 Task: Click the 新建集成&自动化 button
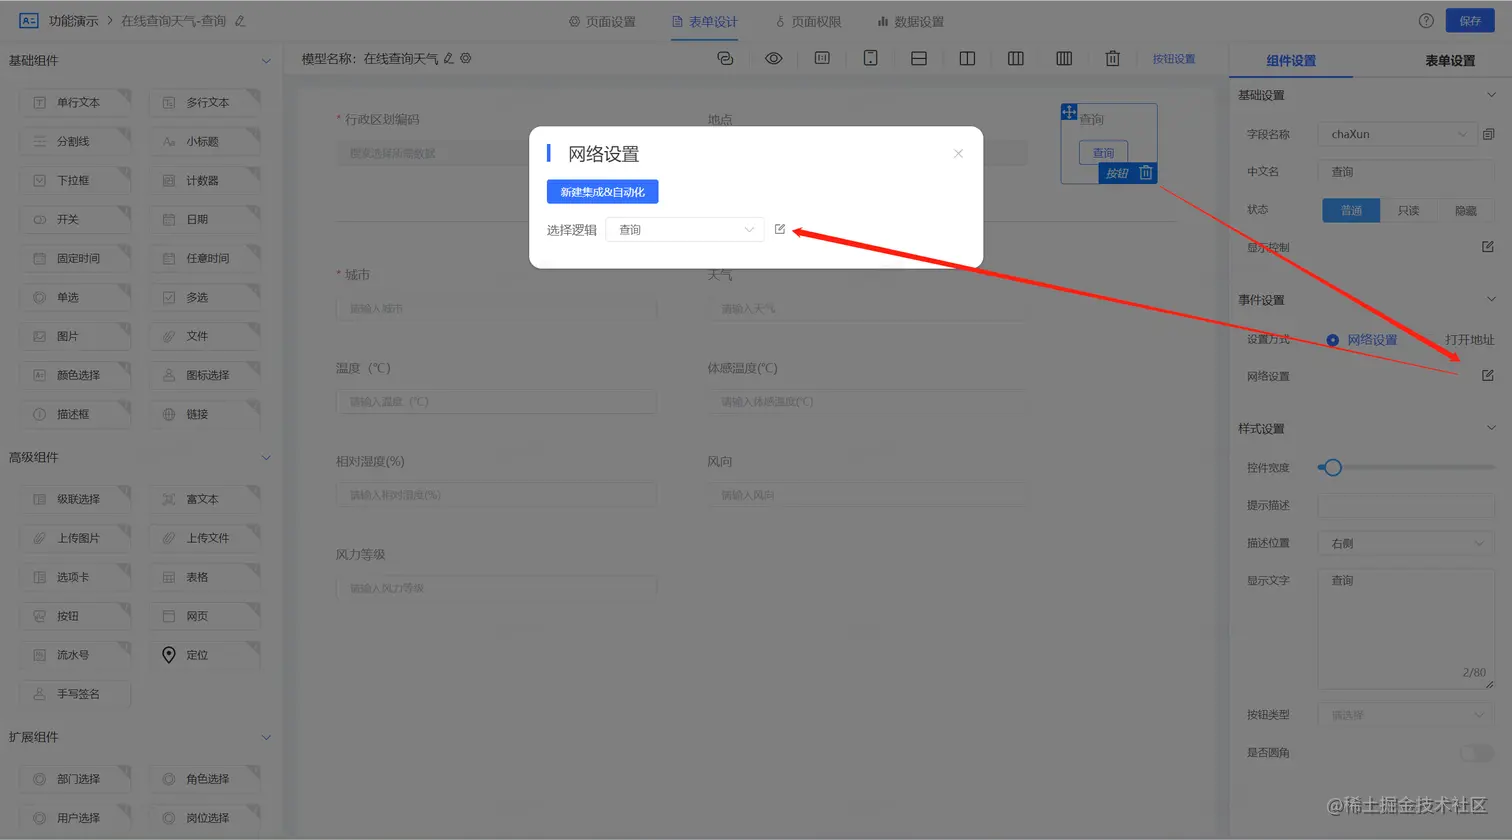602,192
